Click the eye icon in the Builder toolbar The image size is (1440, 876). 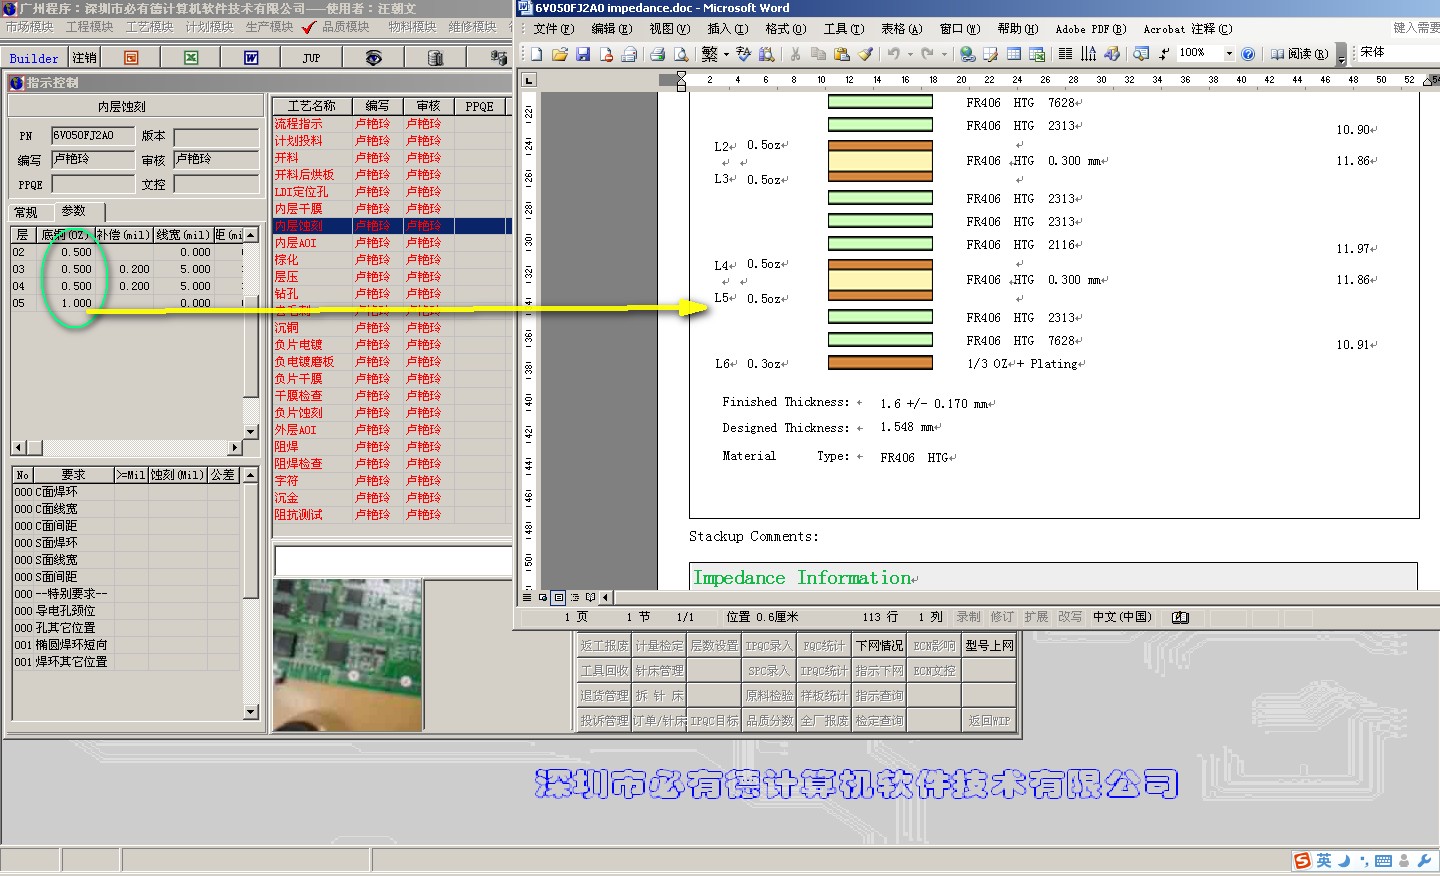[373, 58]
